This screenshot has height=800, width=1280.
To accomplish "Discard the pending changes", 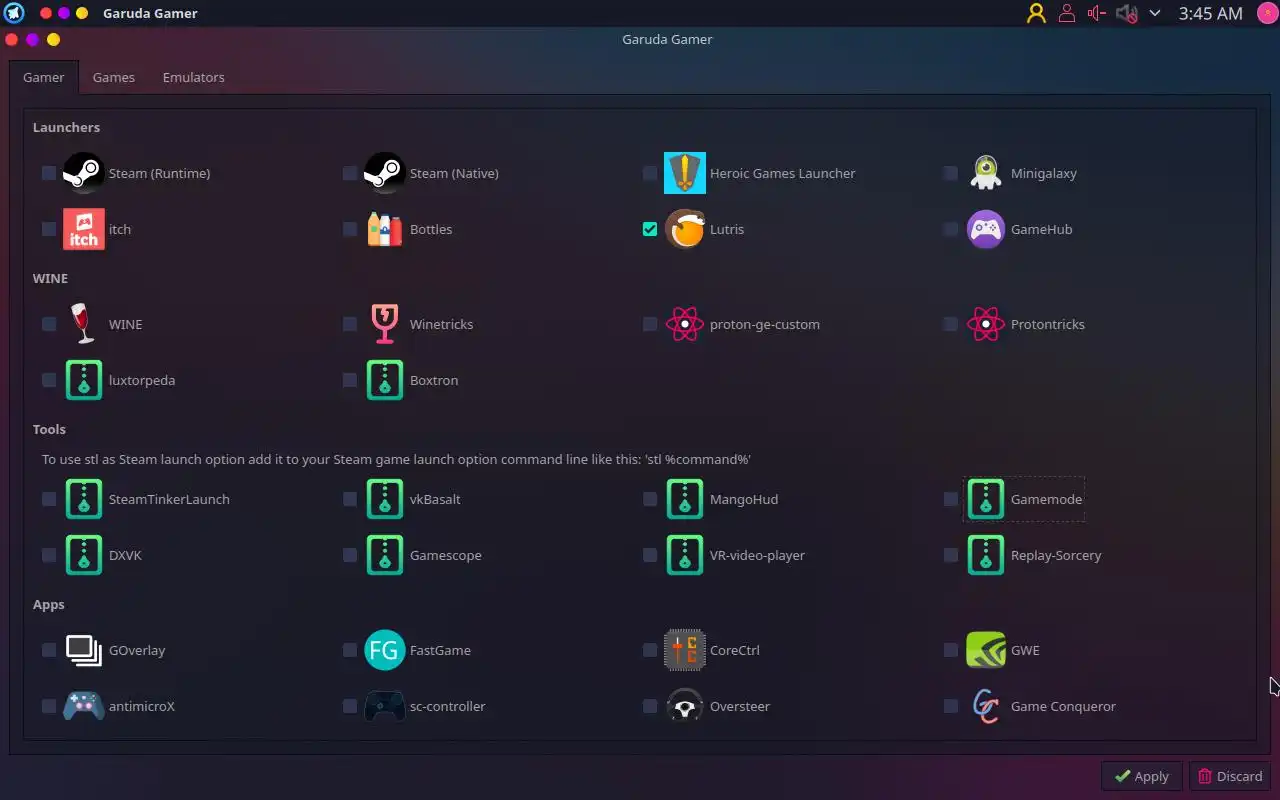I will coord(1230,776).
